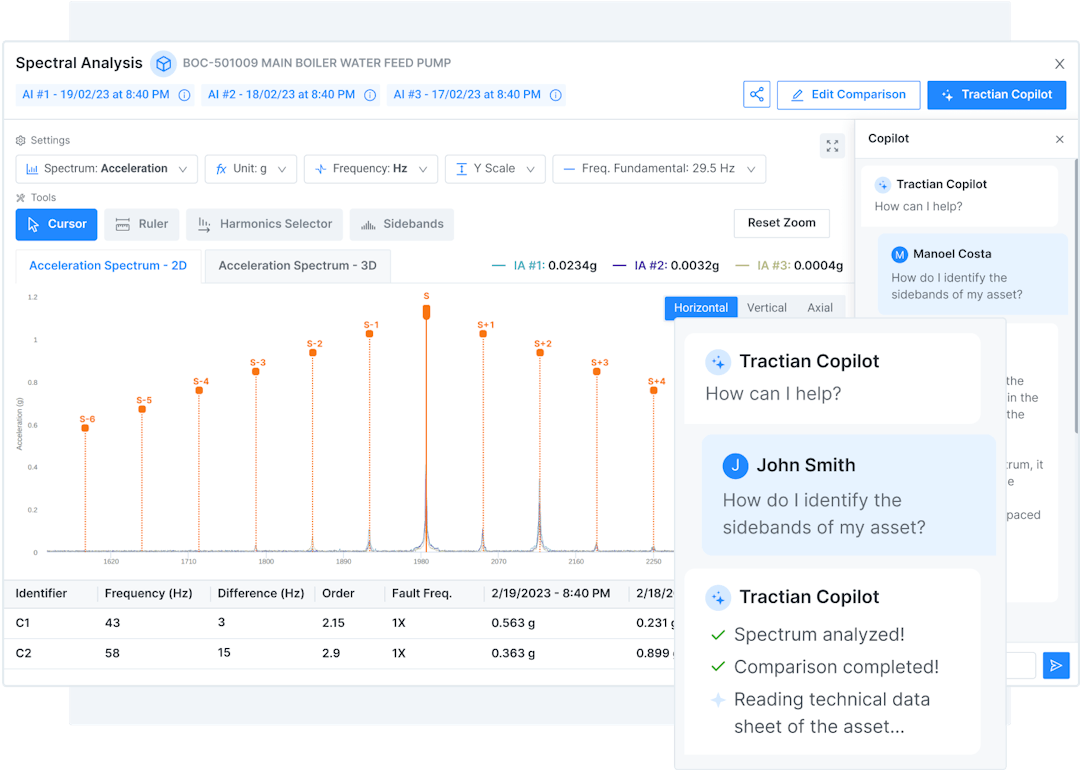The height and width of the screenshot is (770, 1080).
Task: Activate the Harmonics Selector tool
Action: click(x=265, y=224)
